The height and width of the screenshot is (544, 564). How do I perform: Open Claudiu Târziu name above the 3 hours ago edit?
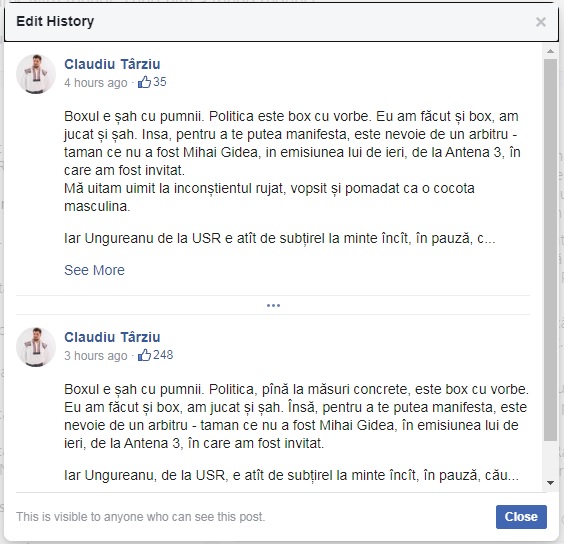click(x=112, y=337)
